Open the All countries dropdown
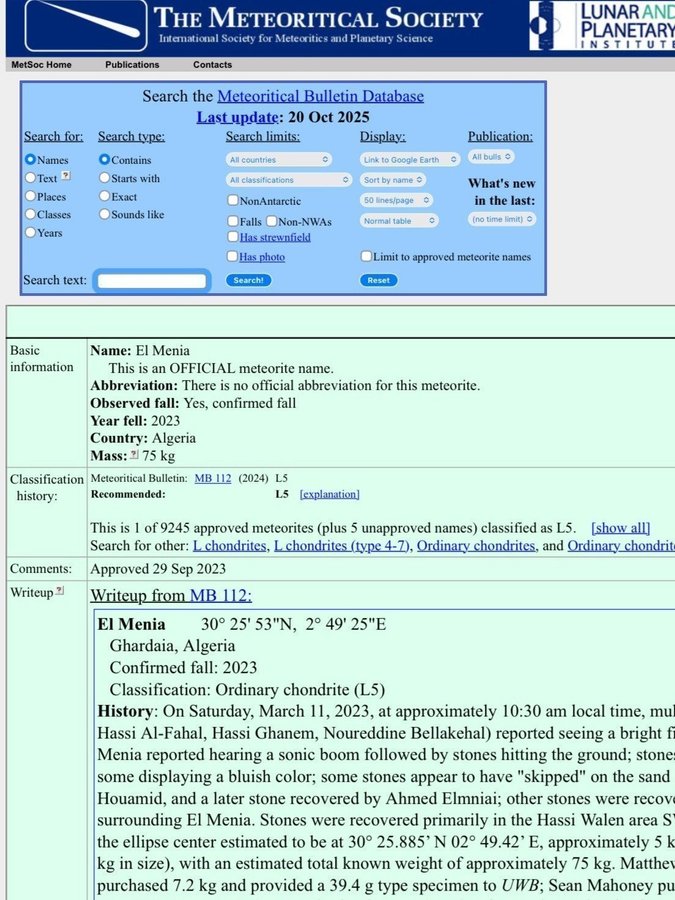 point(279,160)
